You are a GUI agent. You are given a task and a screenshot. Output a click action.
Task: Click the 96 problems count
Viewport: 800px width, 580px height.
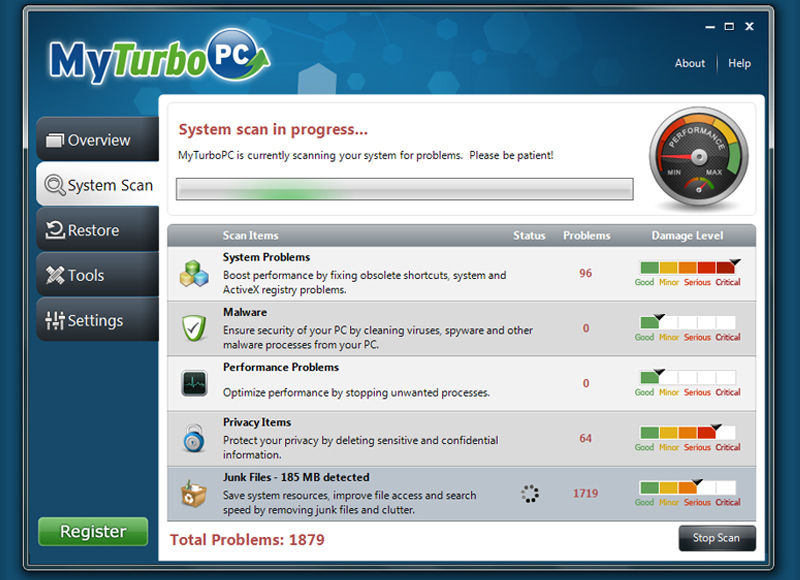coord(586,273)
